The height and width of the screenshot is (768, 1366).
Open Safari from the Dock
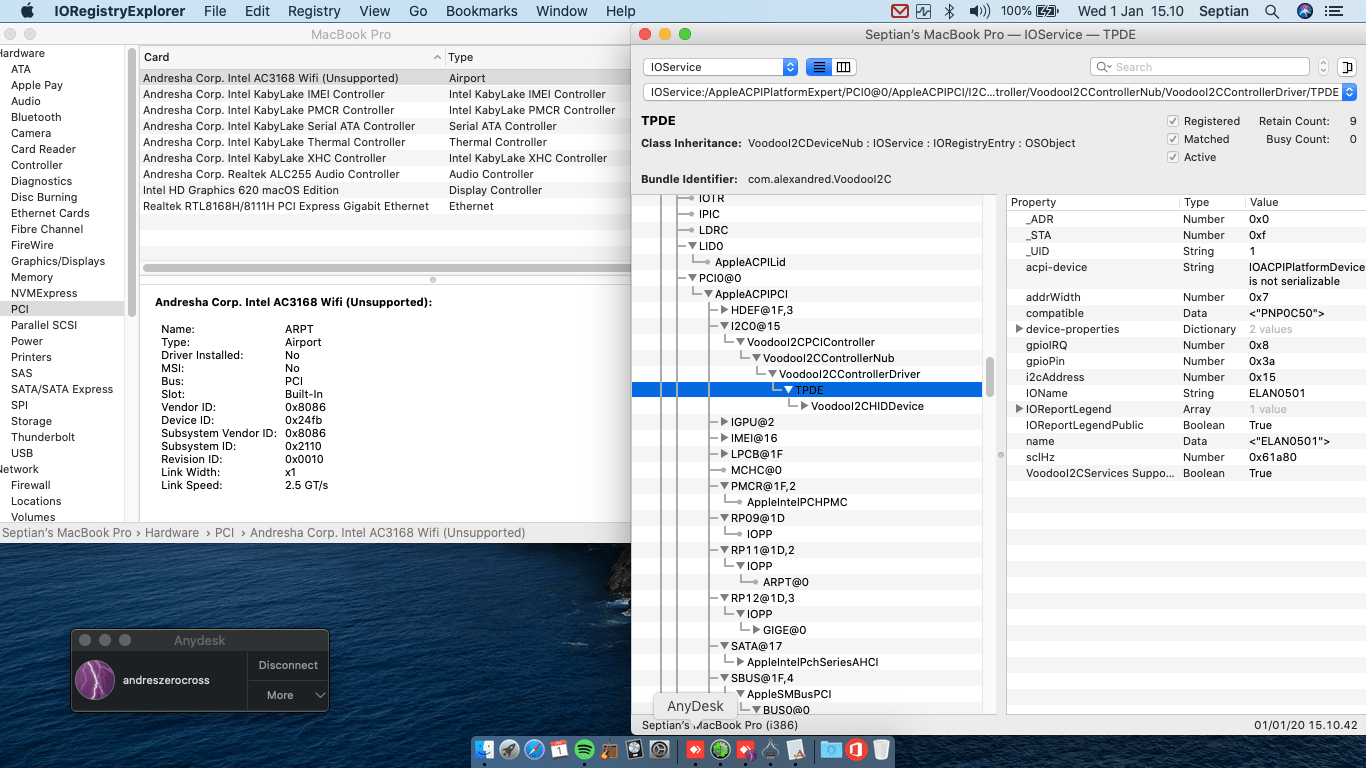(x=535, y=749)
